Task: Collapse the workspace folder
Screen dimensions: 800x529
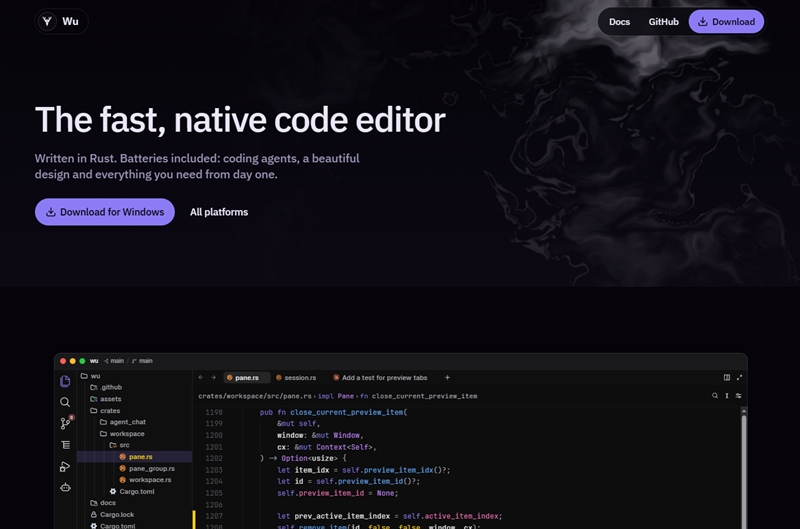Action: [x=122, y=434]
